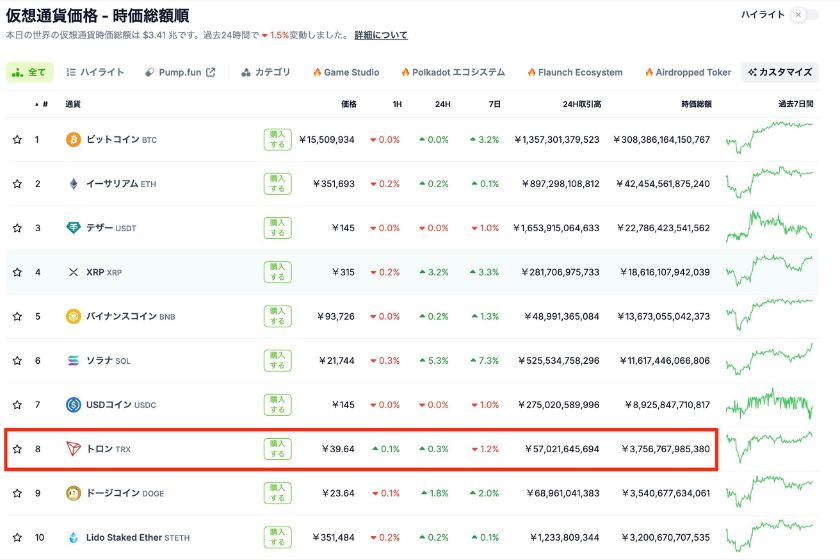Click 購入する for Lido Staked Ether
The height and width of the screenshot is (560, 840).
pyautogui.click(x=278, y=537)
